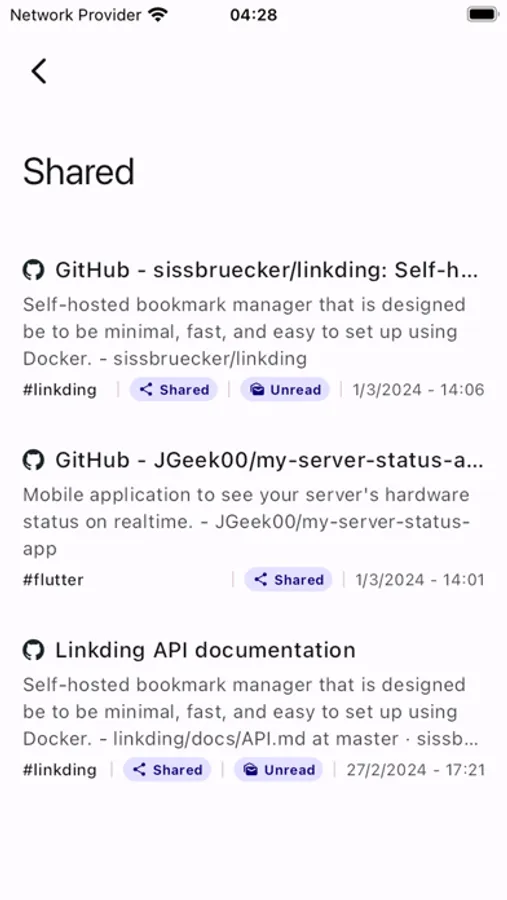Tap #linkding tag on the 27/2/2024 bookmark
The height and width of the screenshot is (900, 507).
60,770
